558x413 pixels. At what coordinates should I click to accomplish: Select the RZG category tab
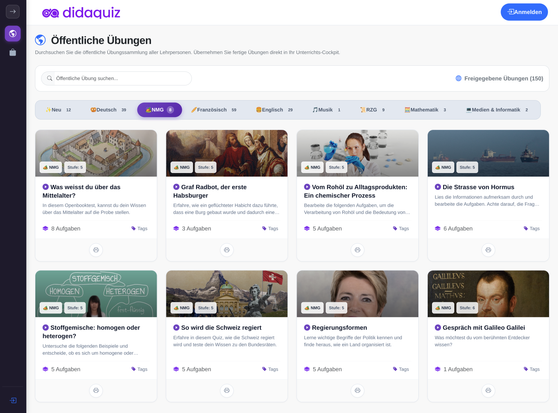point(372,110)
